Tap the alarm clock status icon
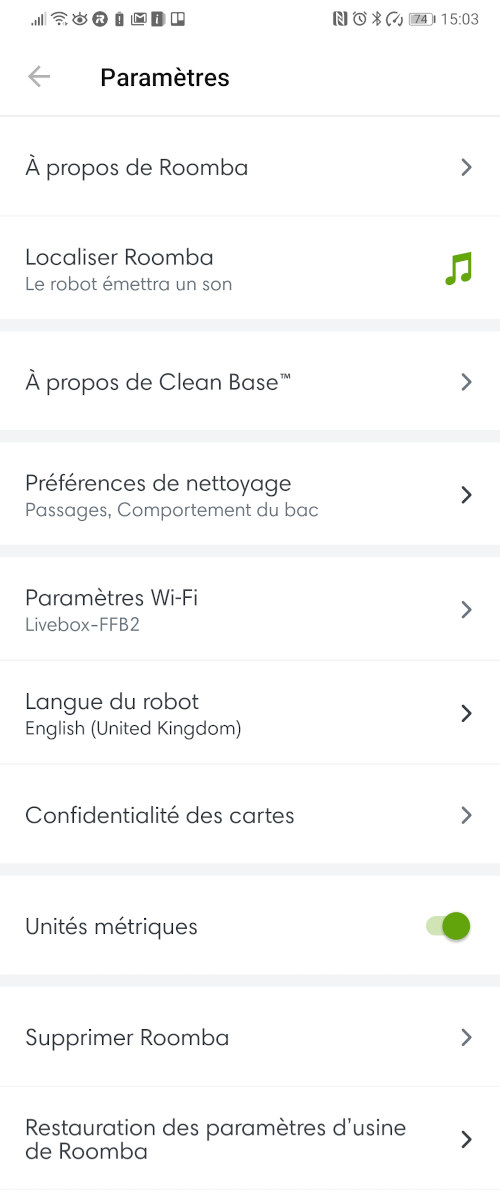 359,20
